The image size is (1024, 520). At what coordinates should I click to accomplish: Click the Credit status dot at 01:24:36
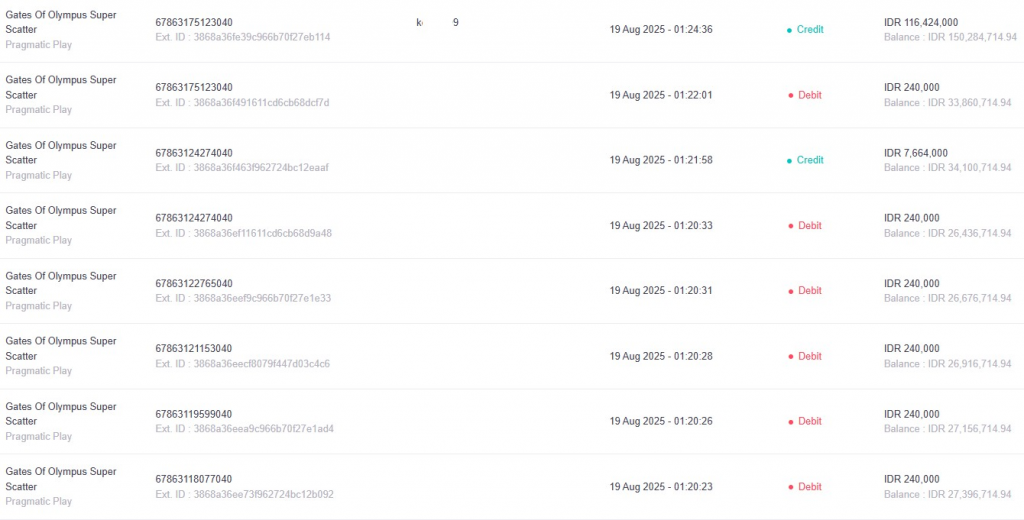coord(790,30)
